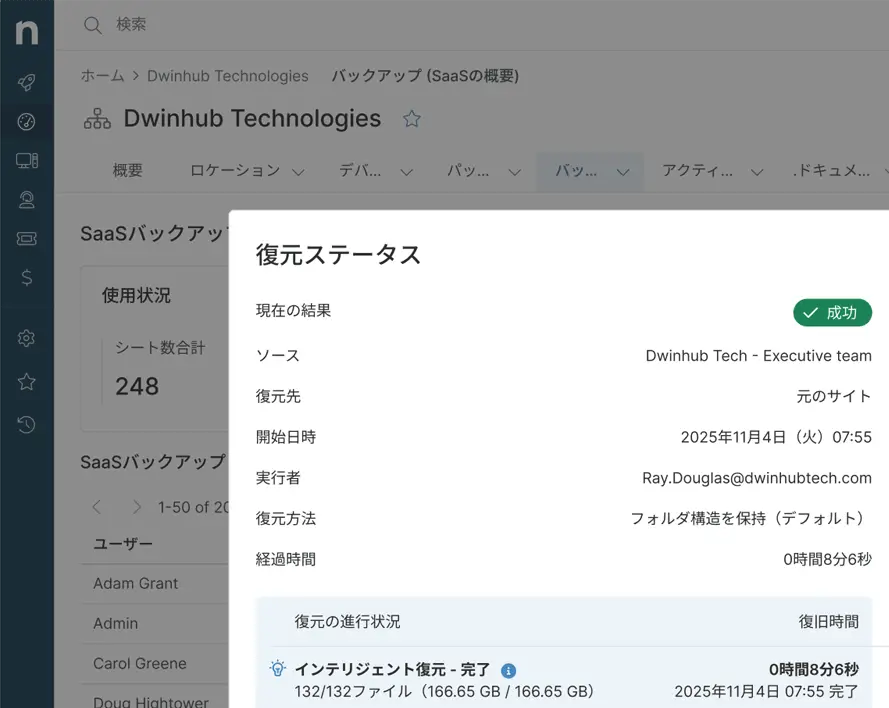Click the organization hierarchy icon beside title
889x708 pixels.
coord(98,119)
